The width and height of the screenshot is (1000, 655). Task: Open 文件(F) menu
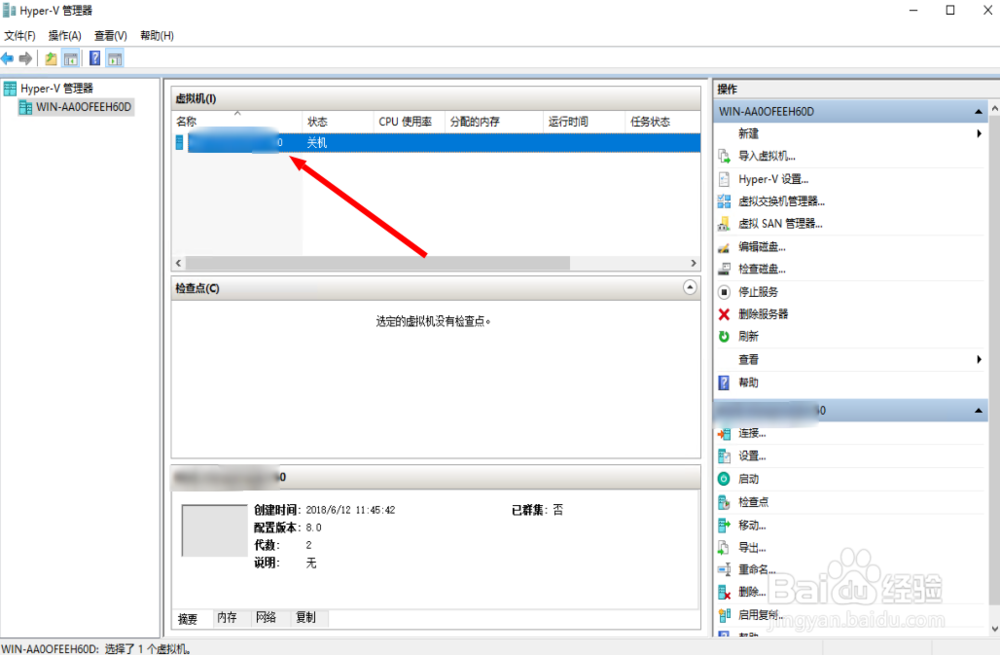pos(20,36)
